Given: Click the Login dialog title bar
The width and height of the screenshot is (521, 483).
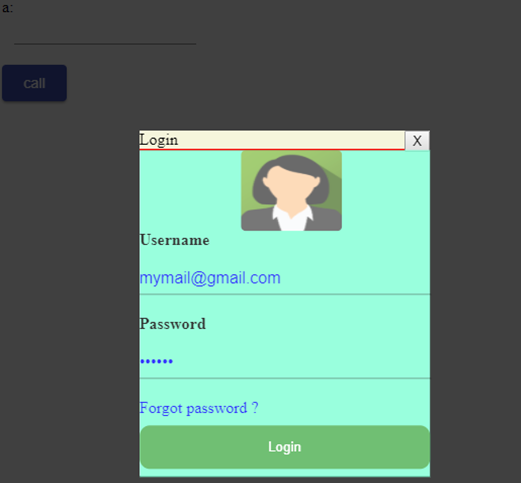Looking at the screenshot, I should coord(272,140).
